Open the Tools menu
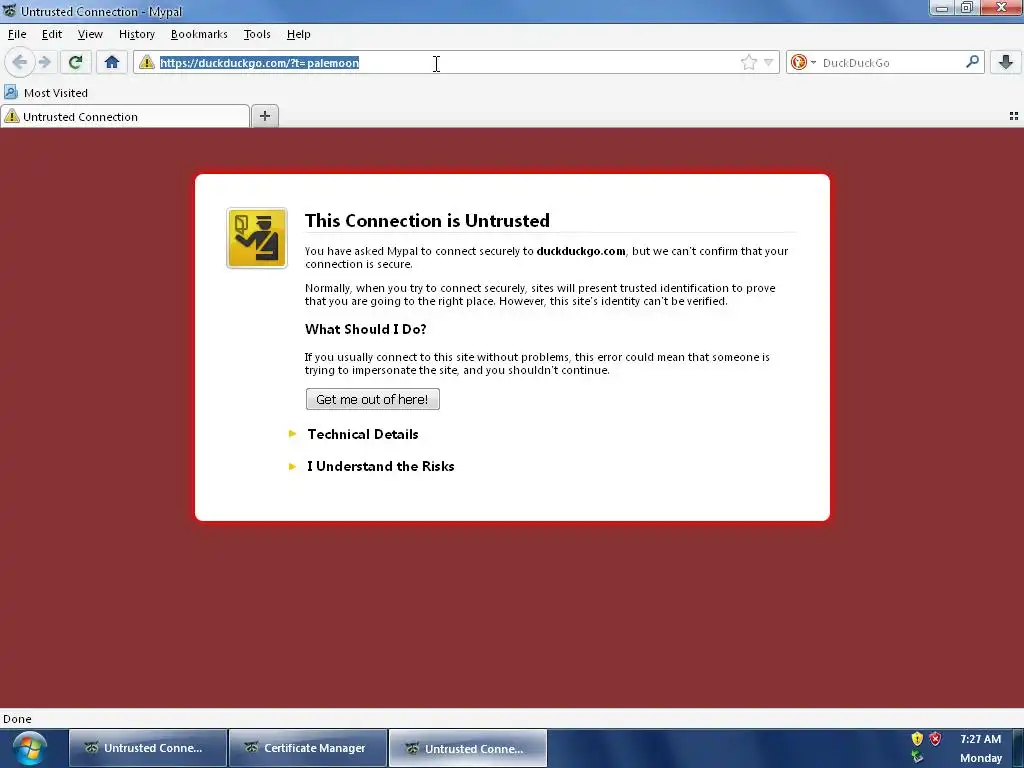The width and height of the screenshot is (1024, 768). (257, 34)
